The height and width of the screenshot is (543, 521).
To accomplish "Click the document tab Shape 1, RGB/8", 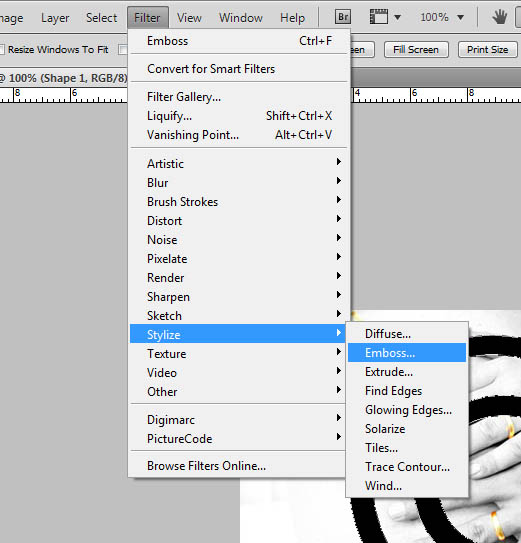I will pyautogui.click(x=64, y=78).
